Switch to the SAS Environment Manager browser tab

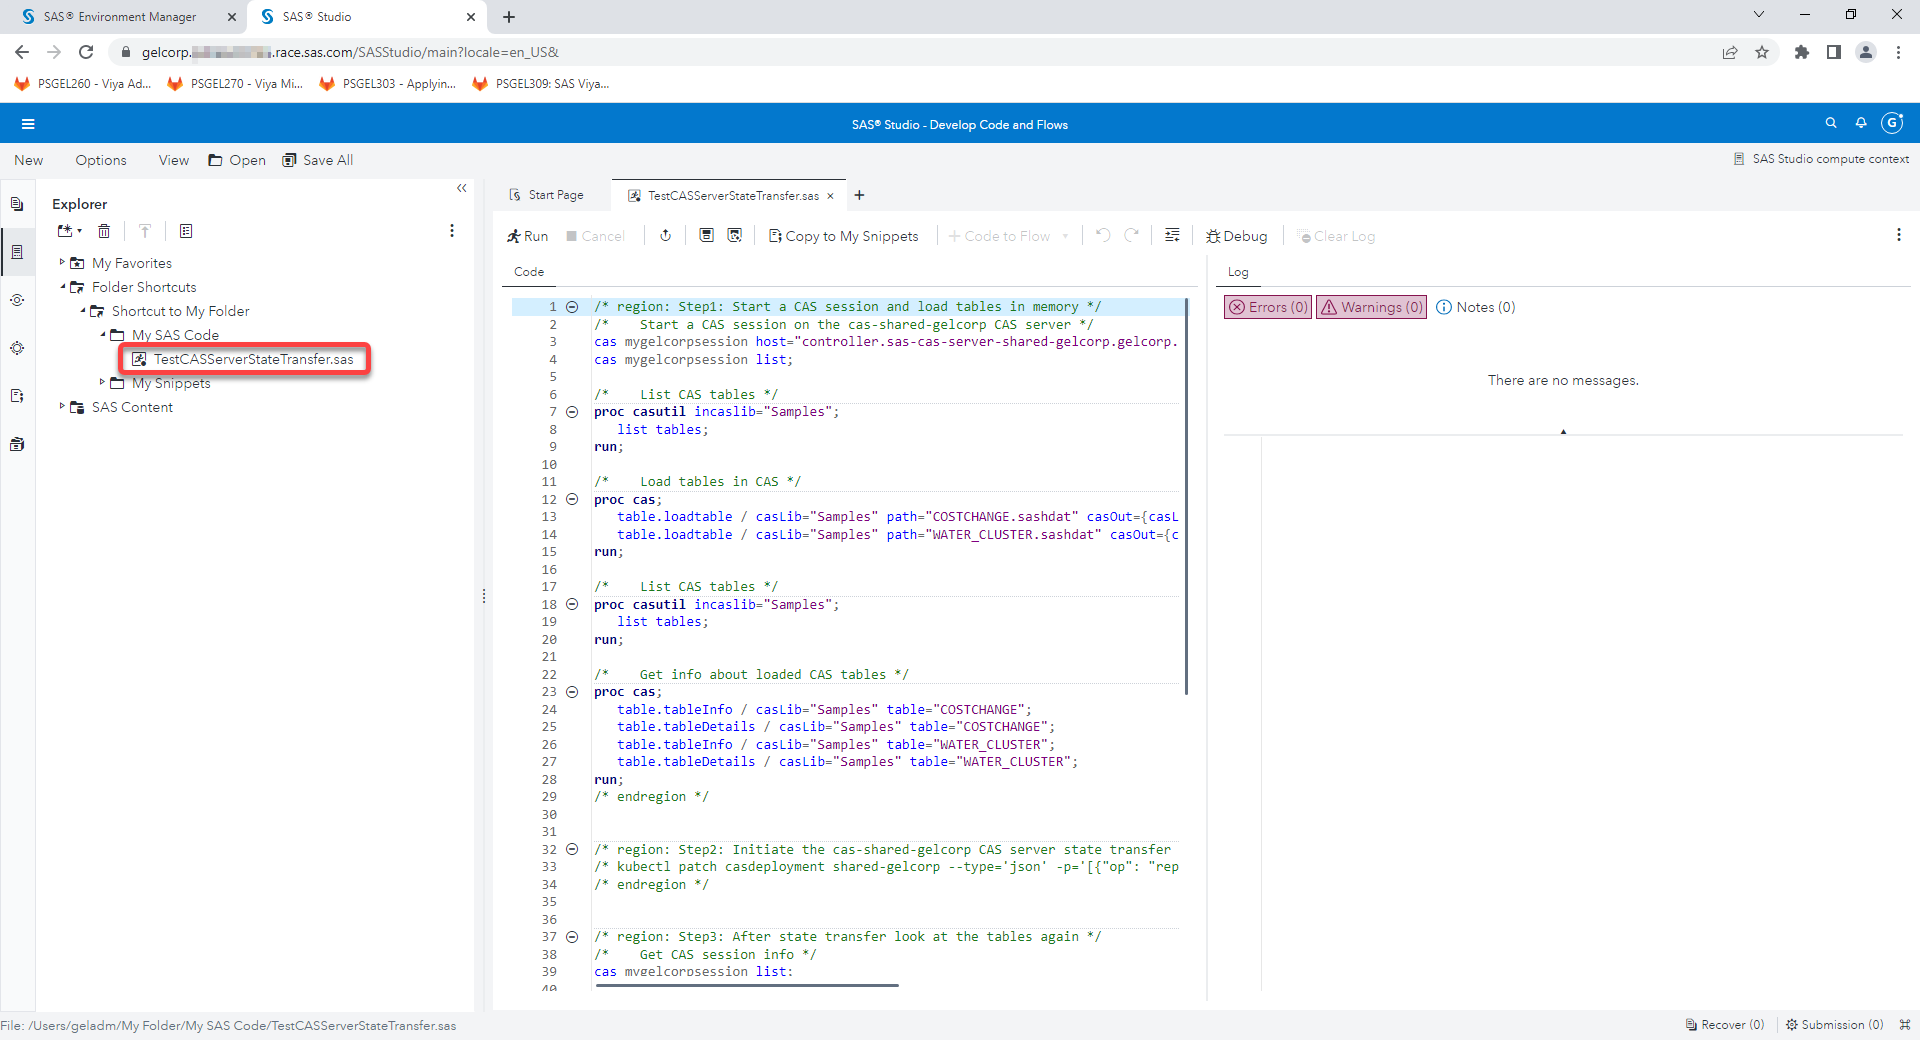(120, 17)
